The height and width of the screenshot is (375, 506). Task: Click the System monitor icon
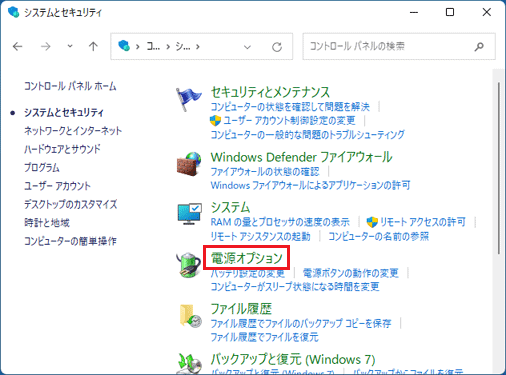[189, 214]
